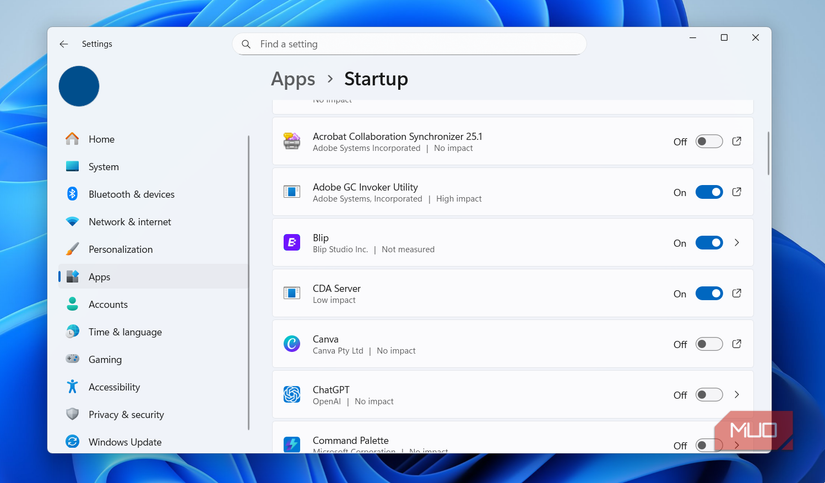The width and height of the screenshot is (825, 483).
Task: Click the Accessibility figure icon
Action: point(72,387)
